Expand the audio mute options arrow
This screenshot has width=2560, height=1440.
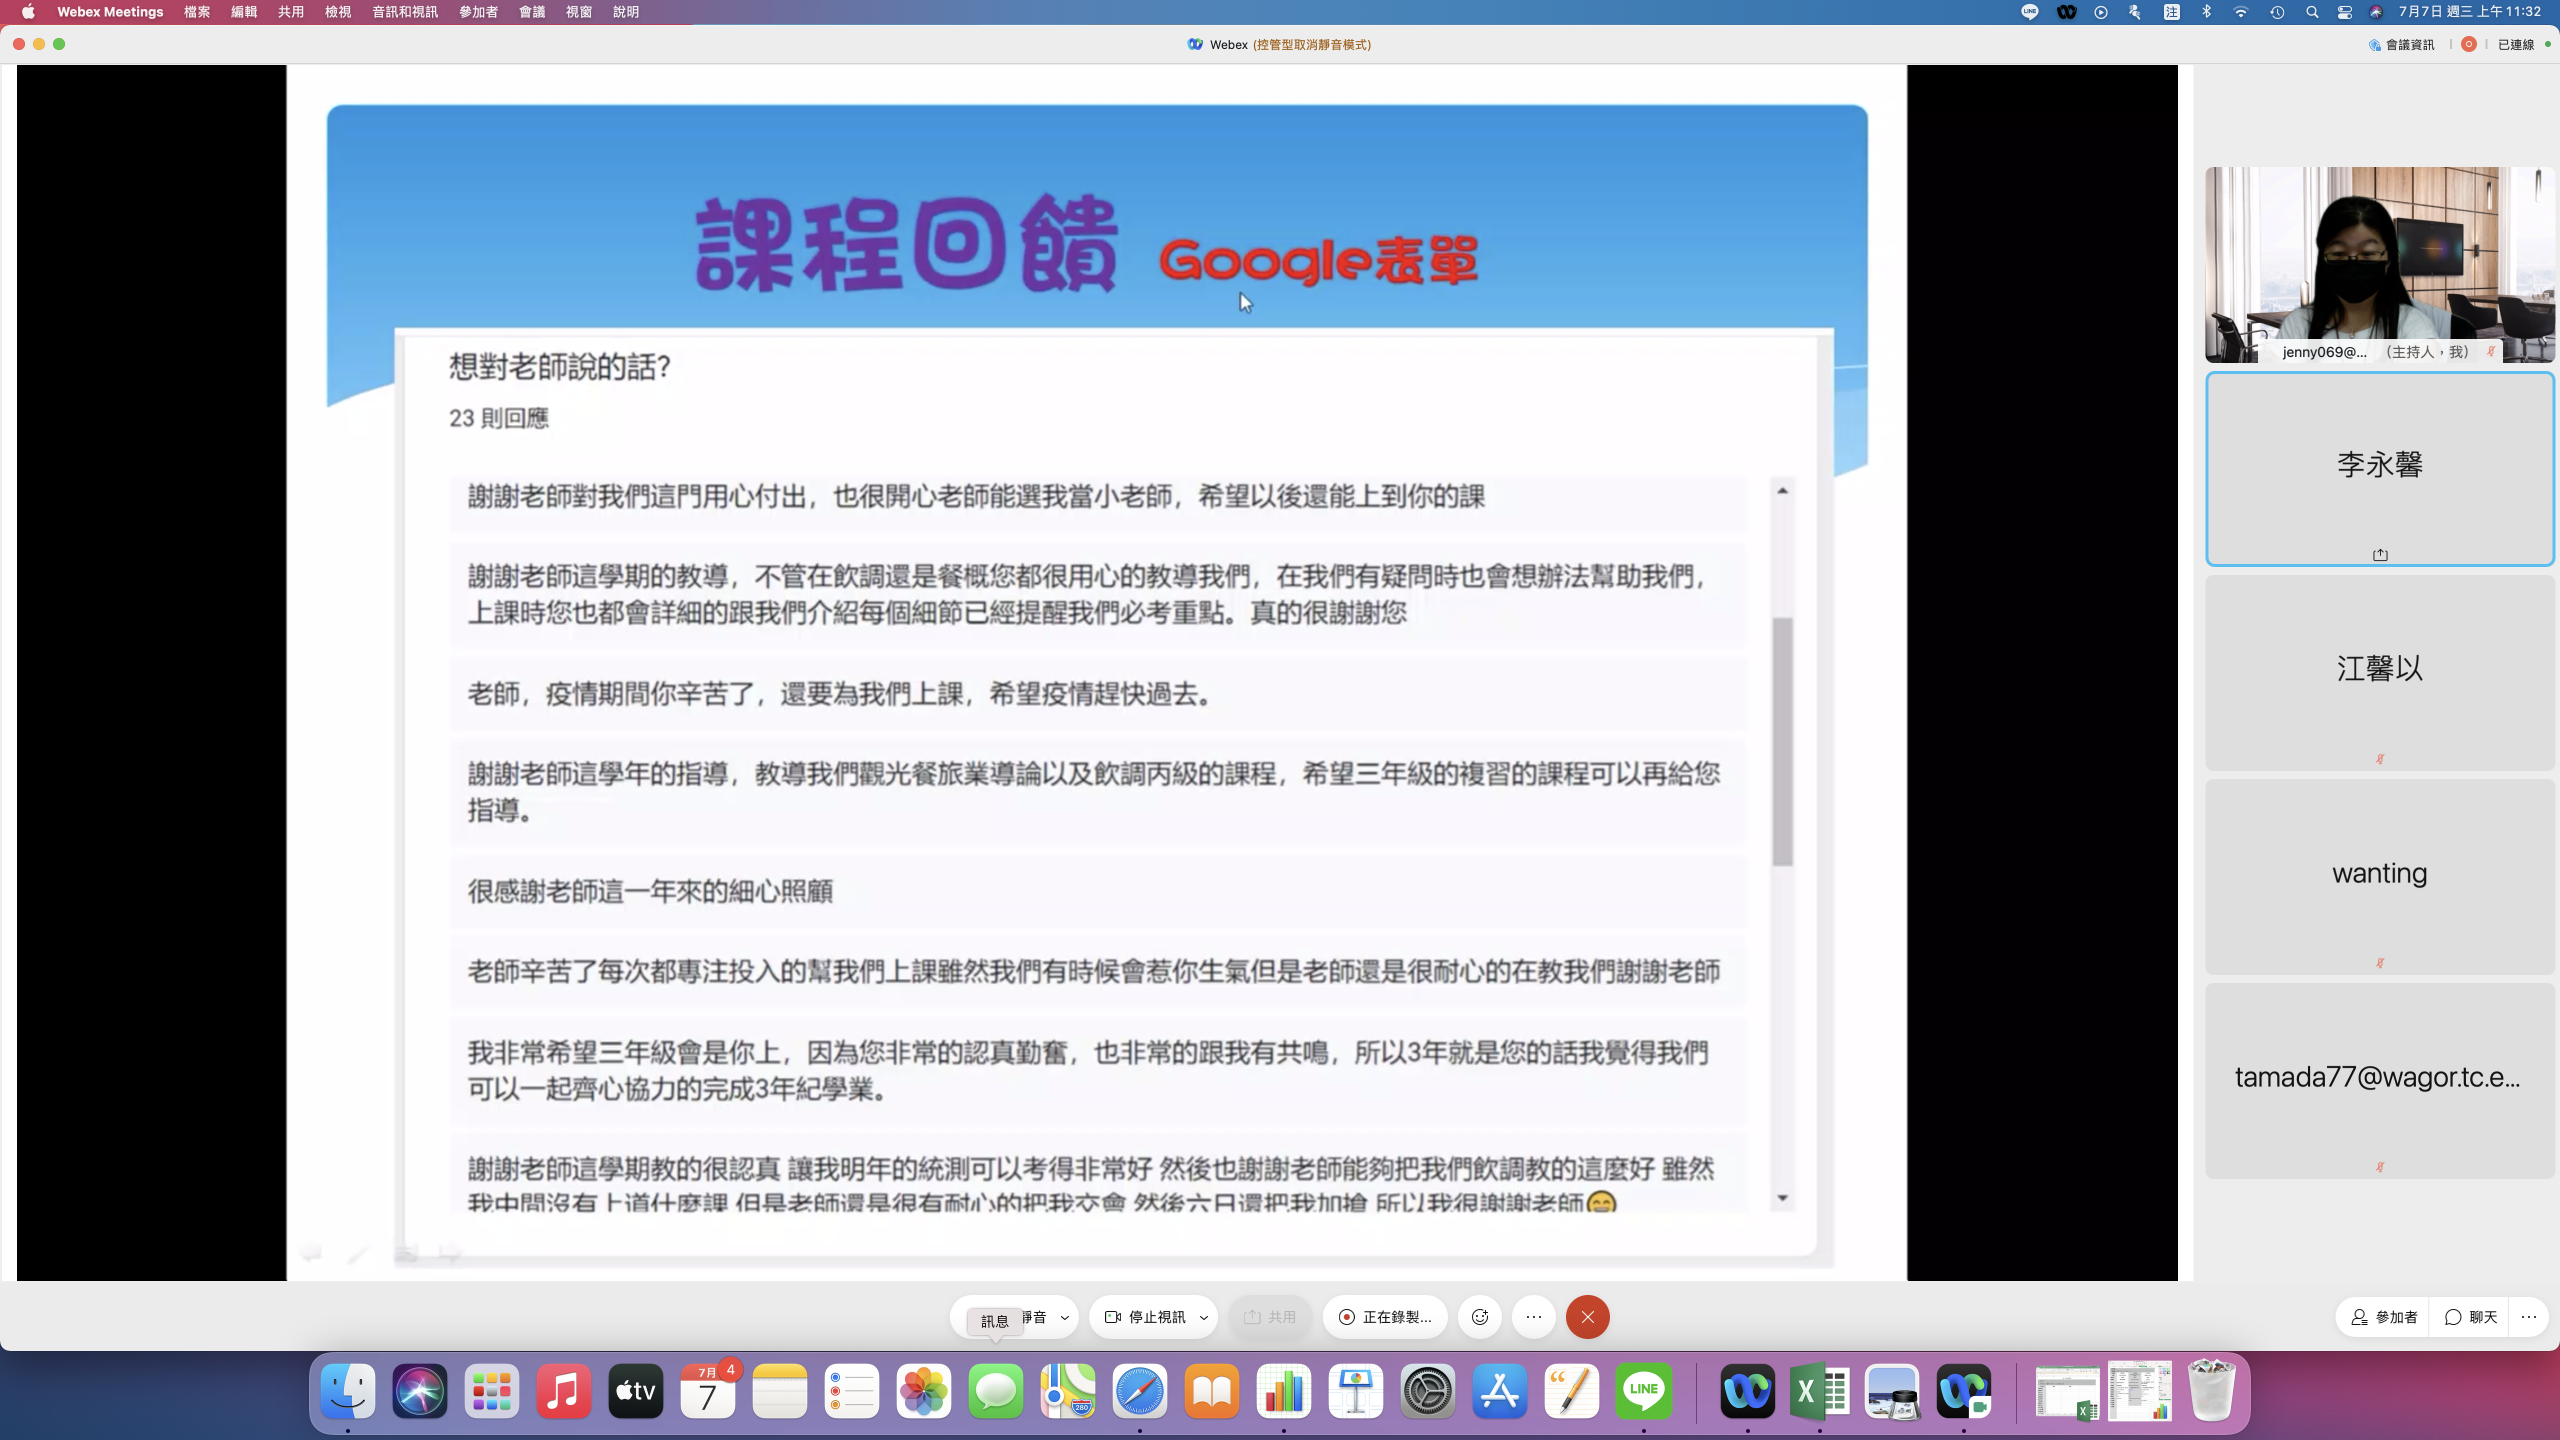pos(1065,1317)
